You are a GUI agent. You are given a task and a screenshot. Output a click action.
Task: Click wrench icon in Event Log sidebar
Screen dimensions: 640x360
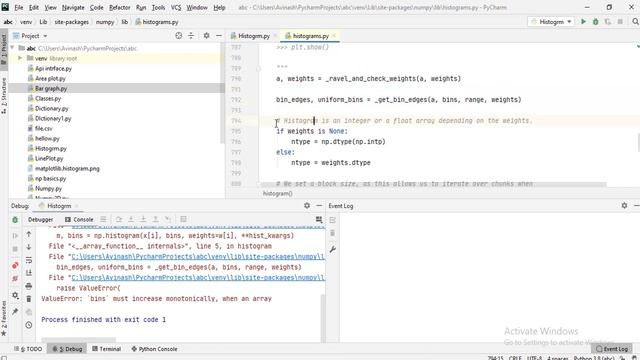click(x=332, y=249)
